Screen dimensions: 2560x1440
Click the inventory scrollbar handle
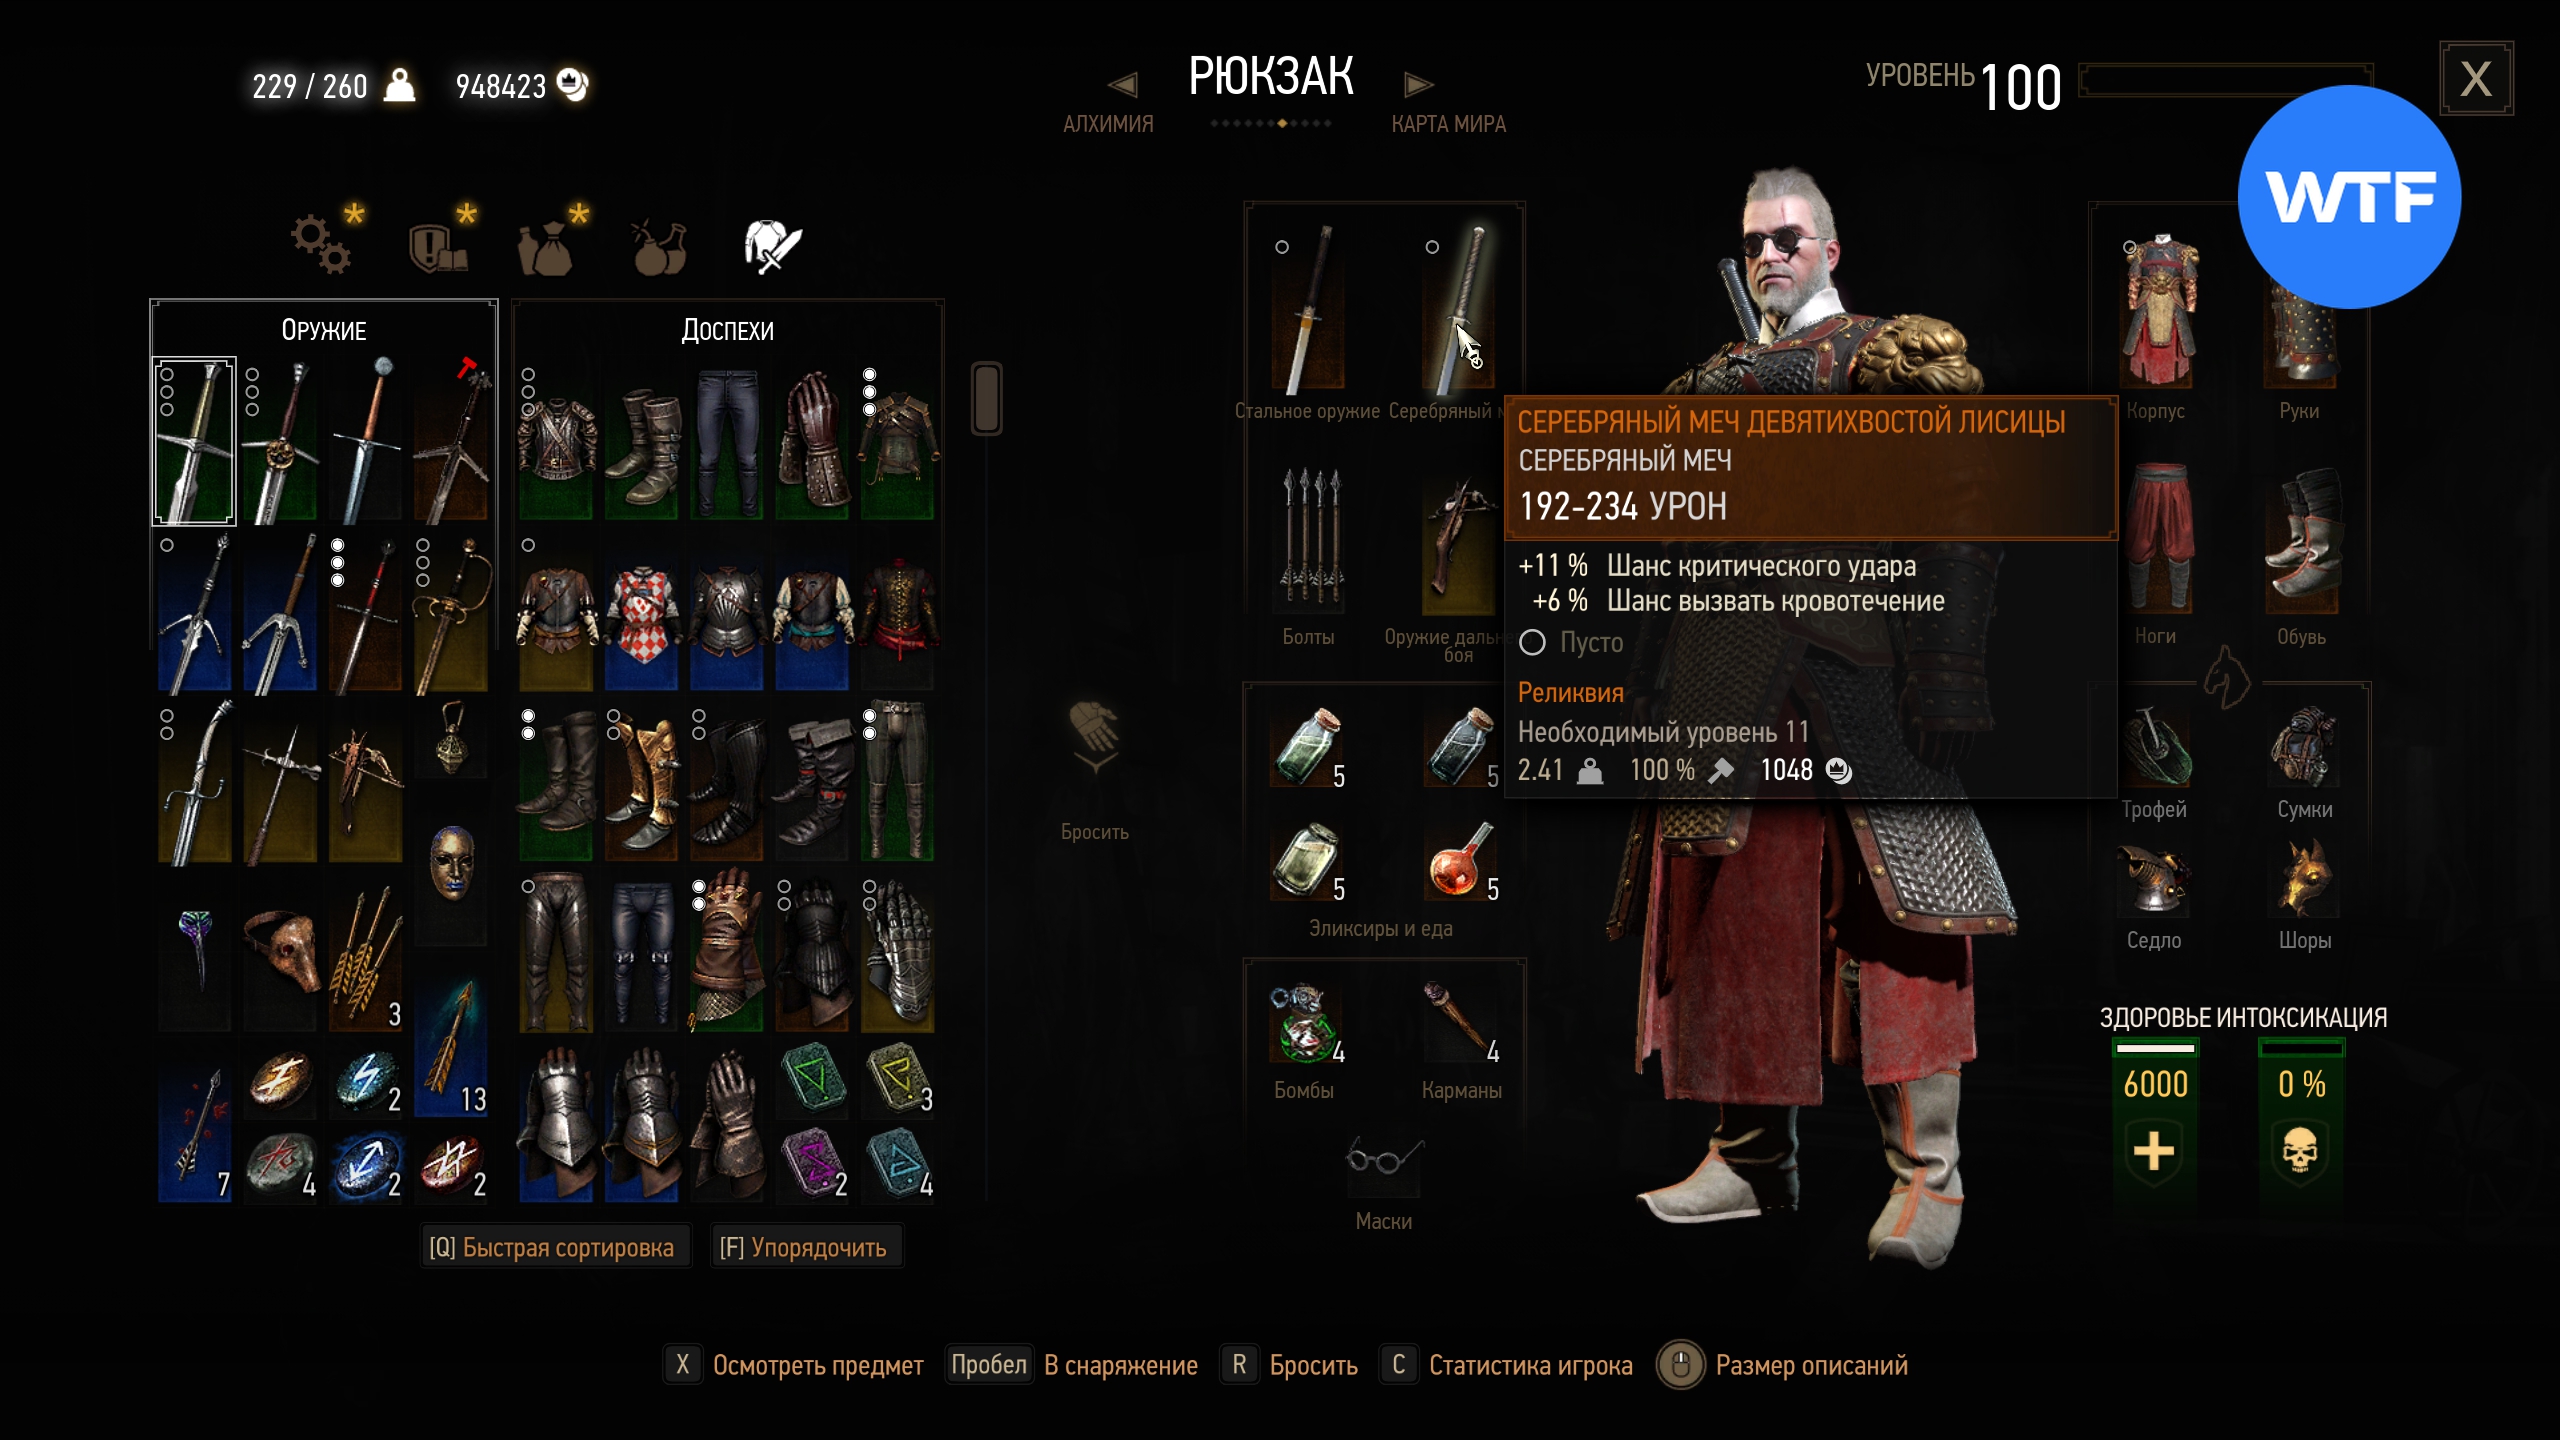986,398
